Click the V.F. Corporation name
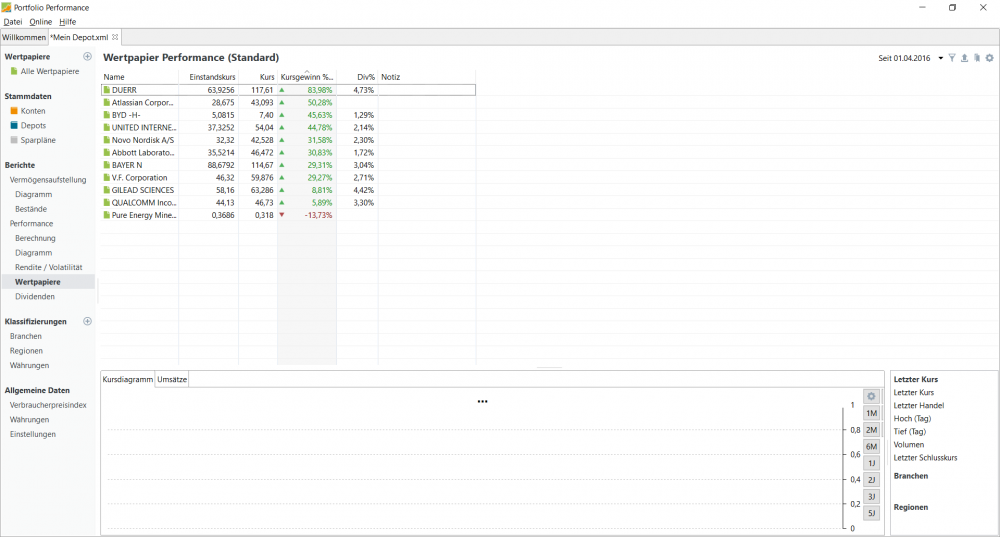1000x537 pixels. tap(139, 178)
